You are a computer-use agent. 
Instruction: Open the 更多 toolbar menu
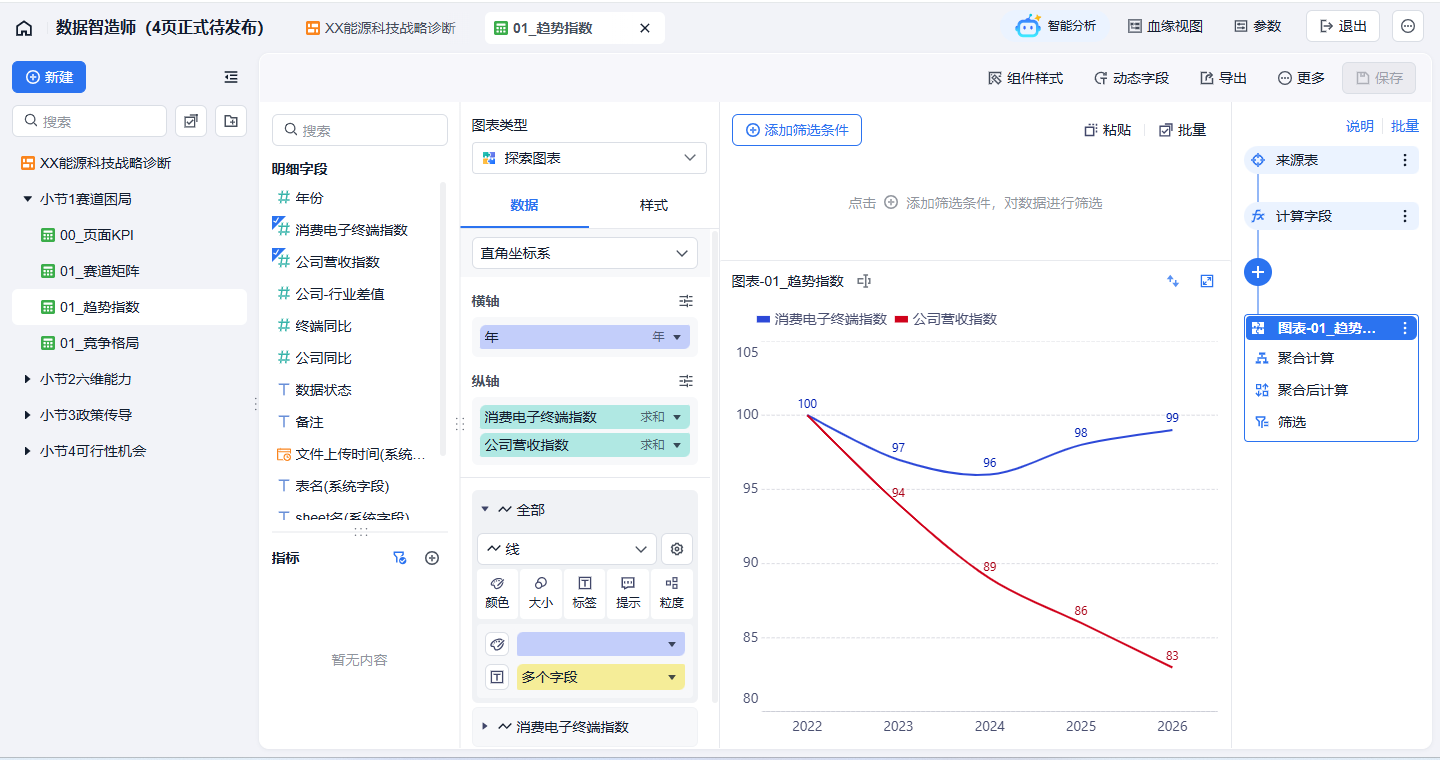tap(1301, 78)
